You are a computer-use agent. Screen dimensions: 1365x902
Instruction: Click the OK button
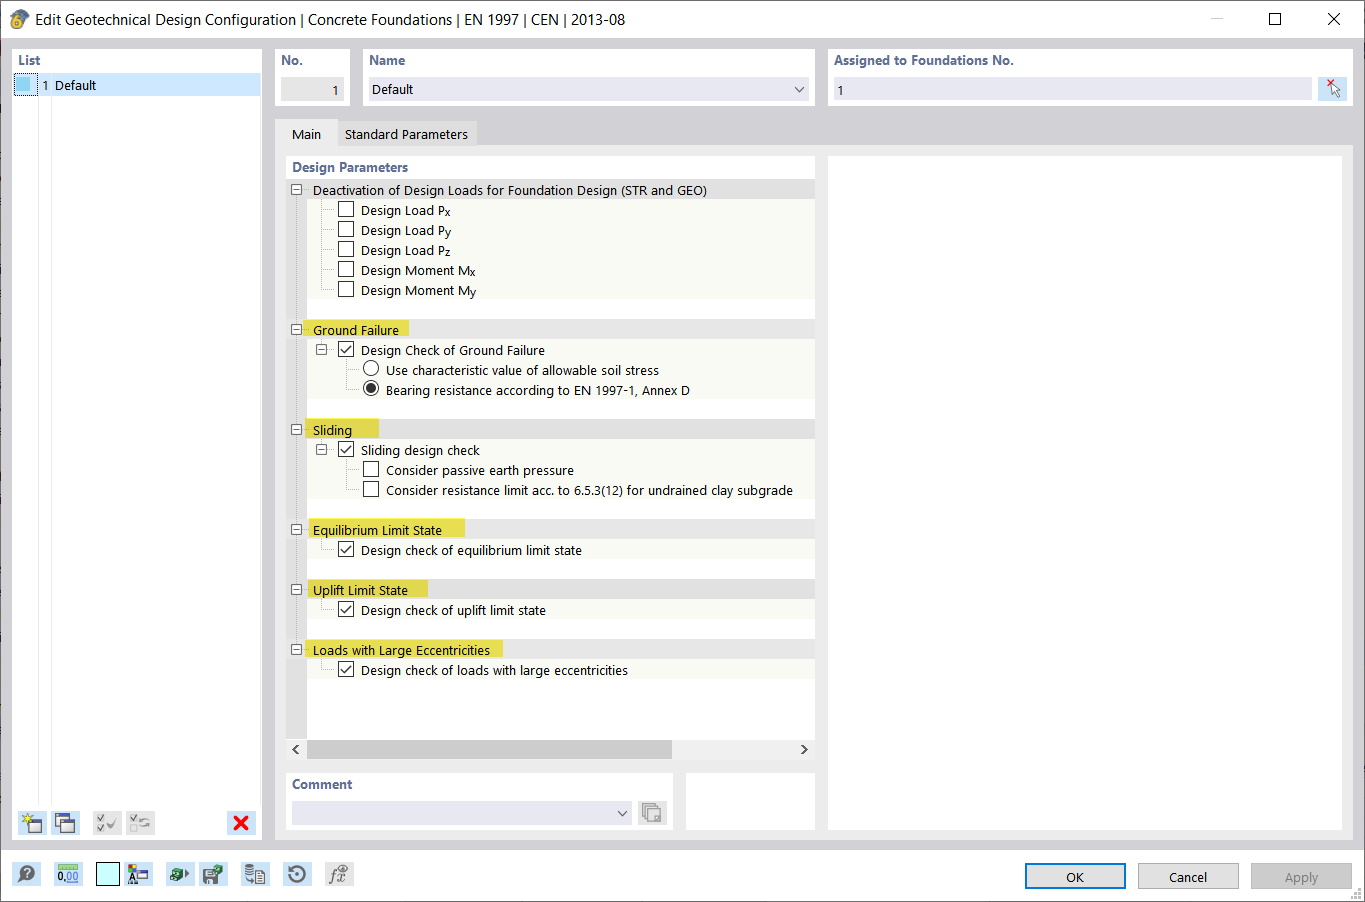coord(1075,876)
